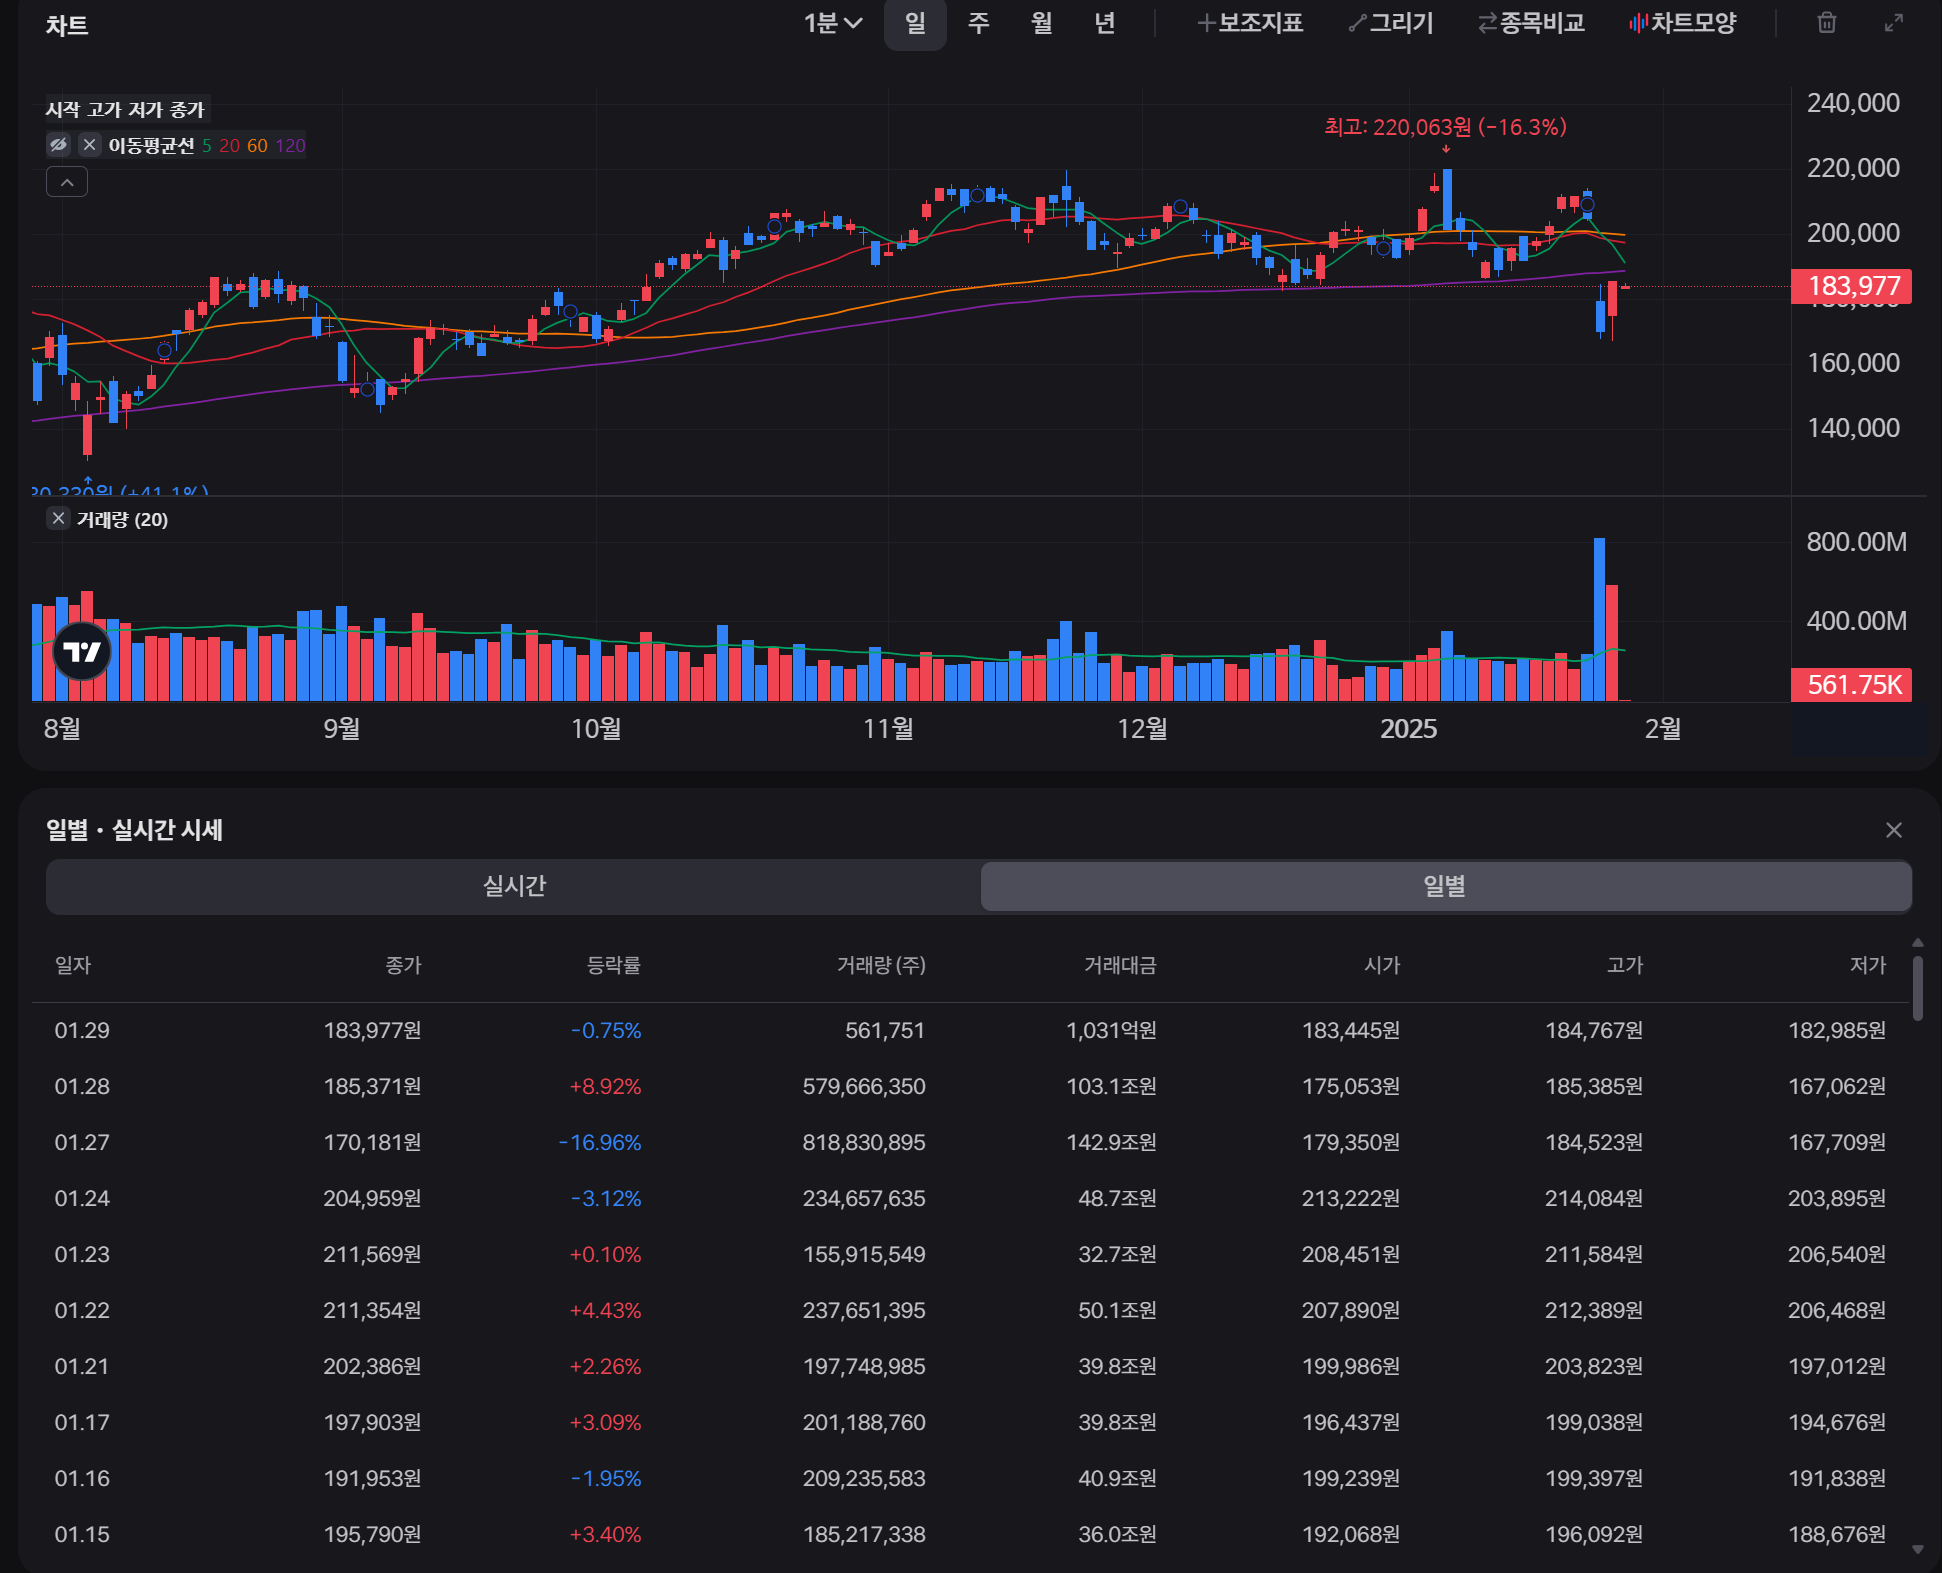Select the 일별 tab
The width and height of the screenshot is (1942, 1573).
point(1444,886)
